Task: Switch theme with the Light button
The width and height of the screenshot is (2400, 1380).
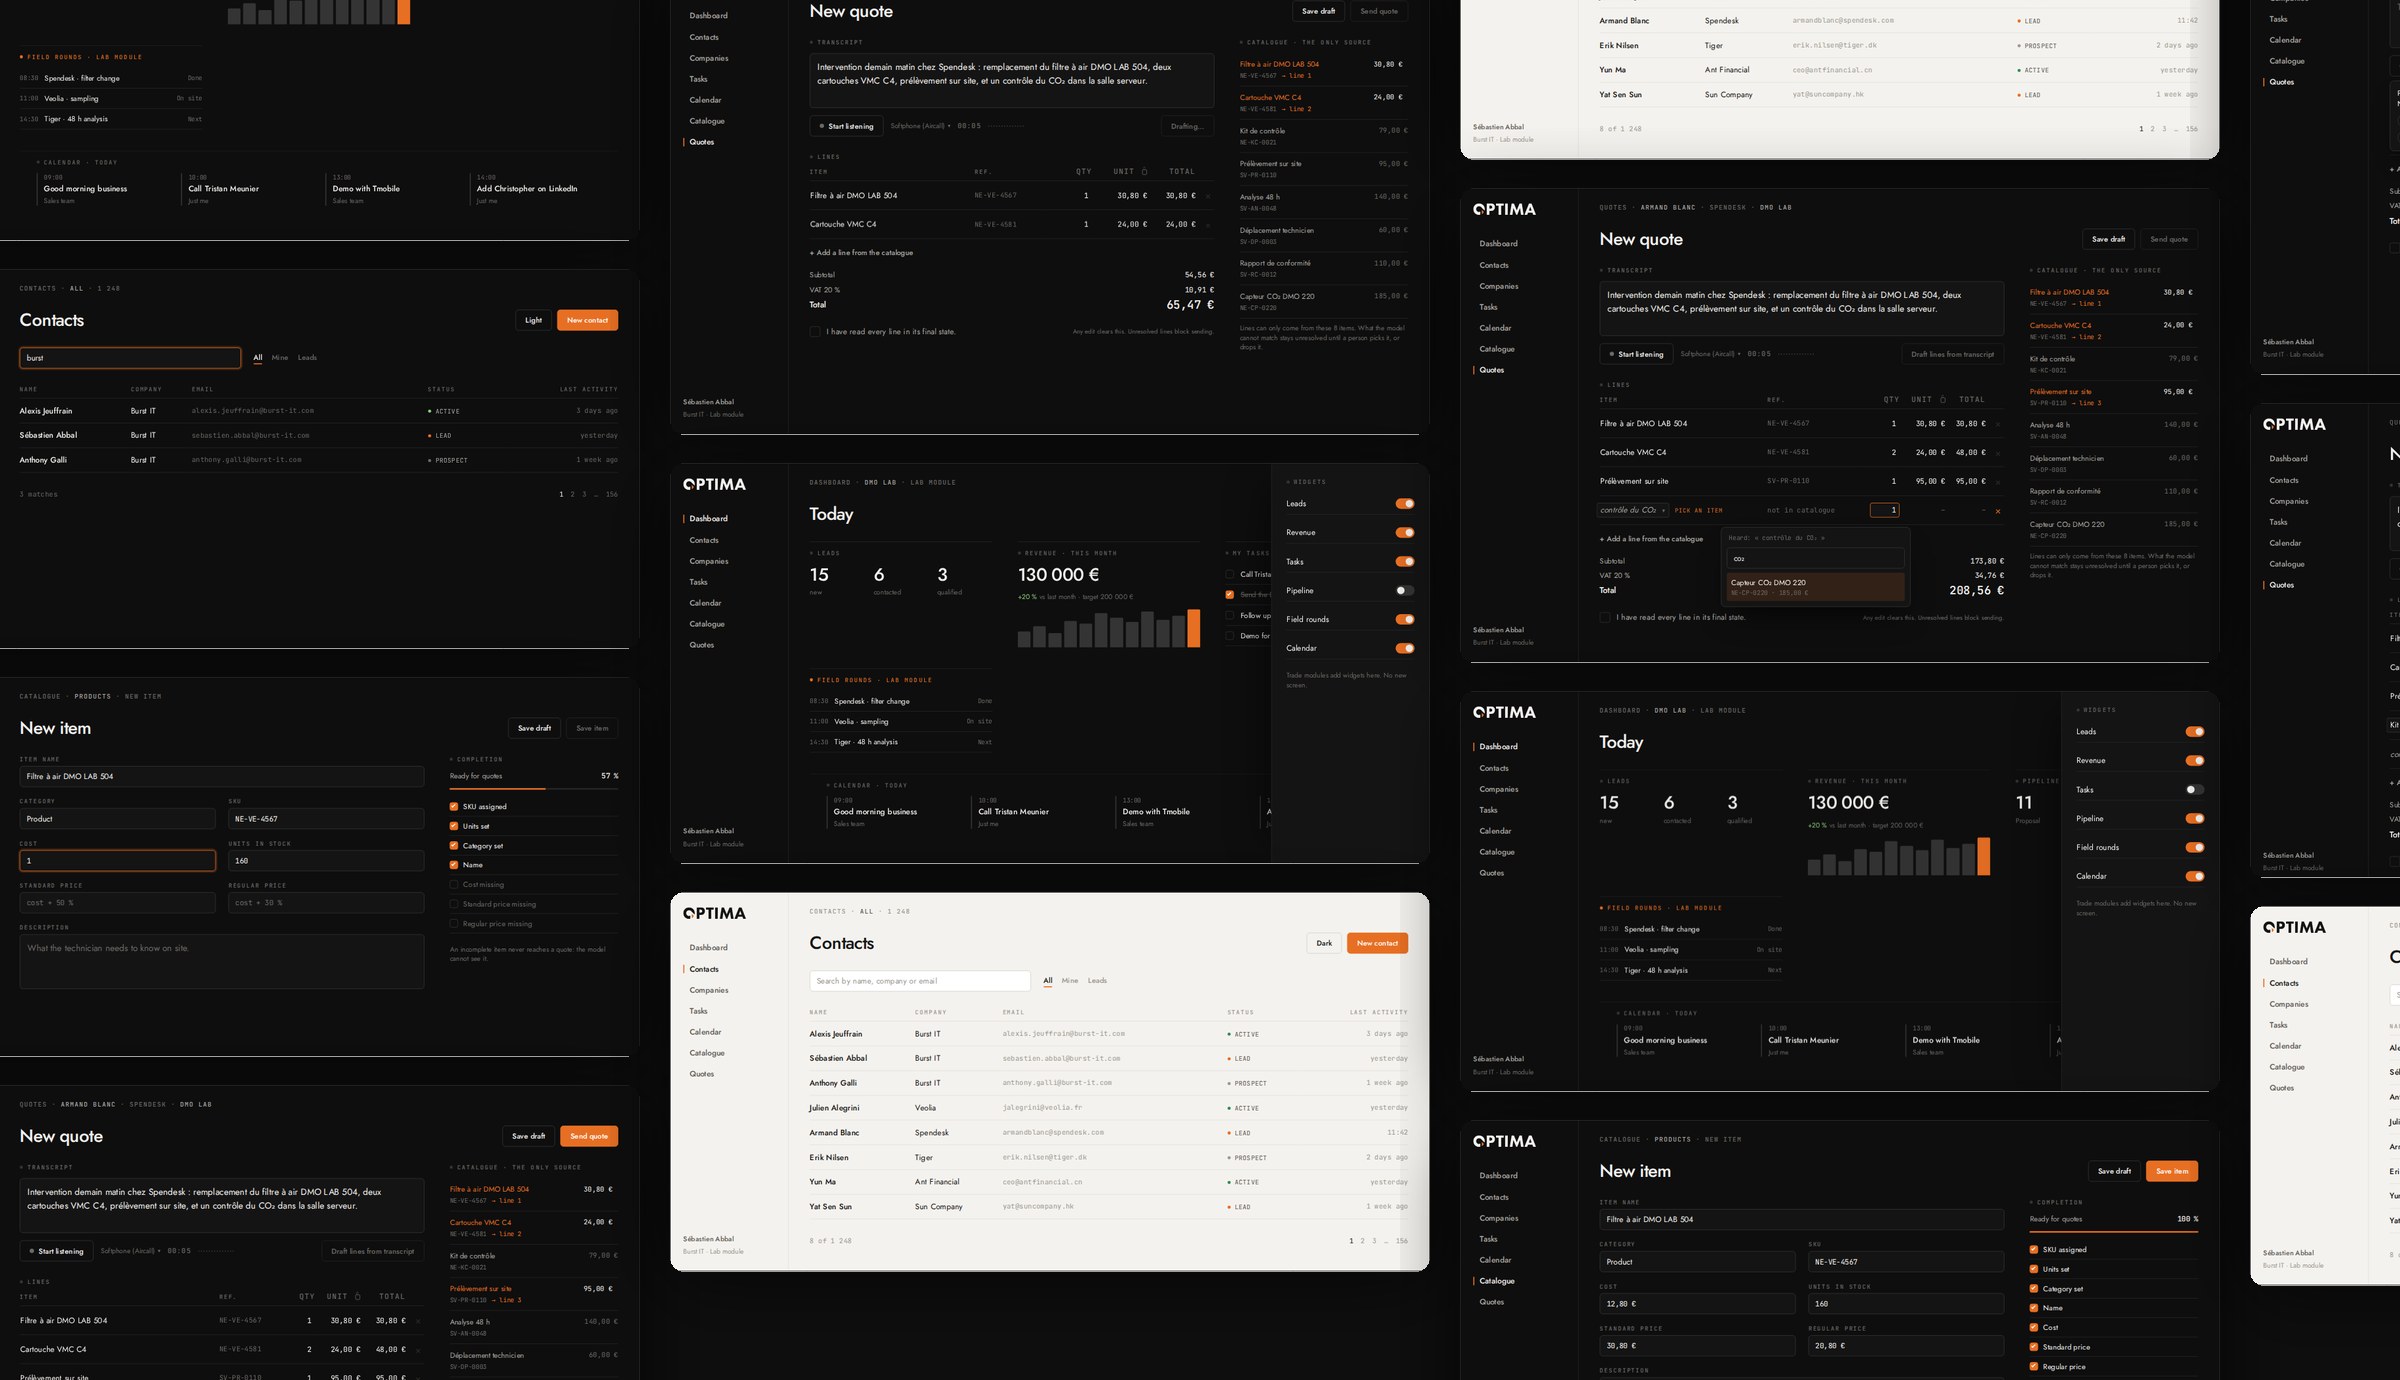Action: click(x=533, y=320)
